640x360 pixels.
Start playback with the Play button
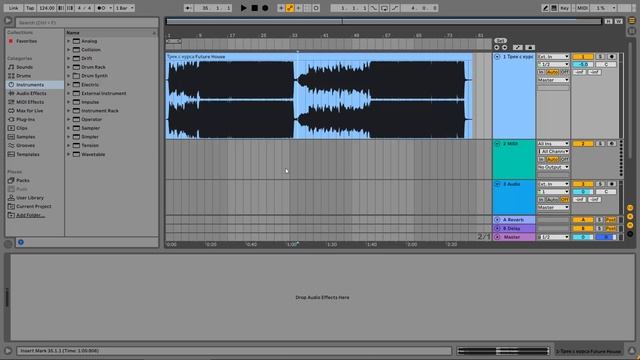[243, 8]
